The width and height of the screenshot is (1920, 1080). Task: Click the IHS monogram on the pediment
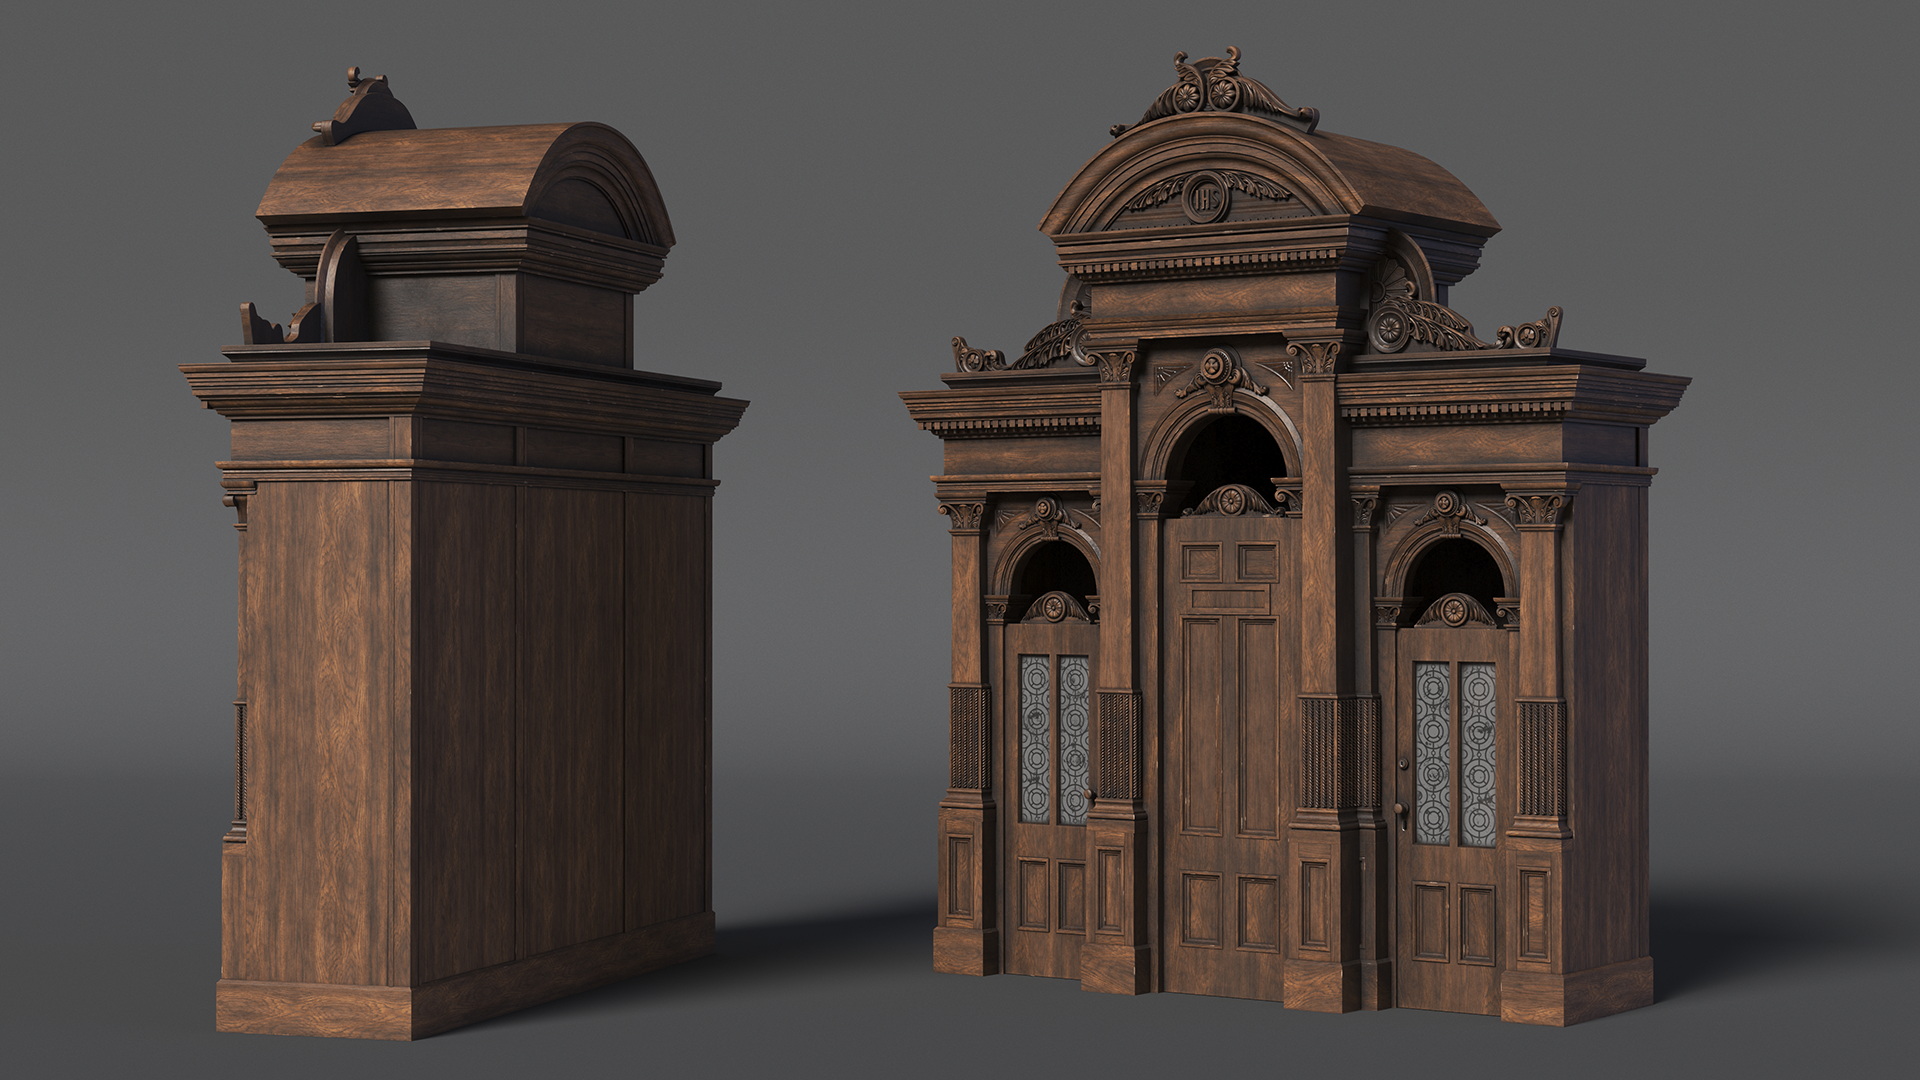(x=1207, y=199)
